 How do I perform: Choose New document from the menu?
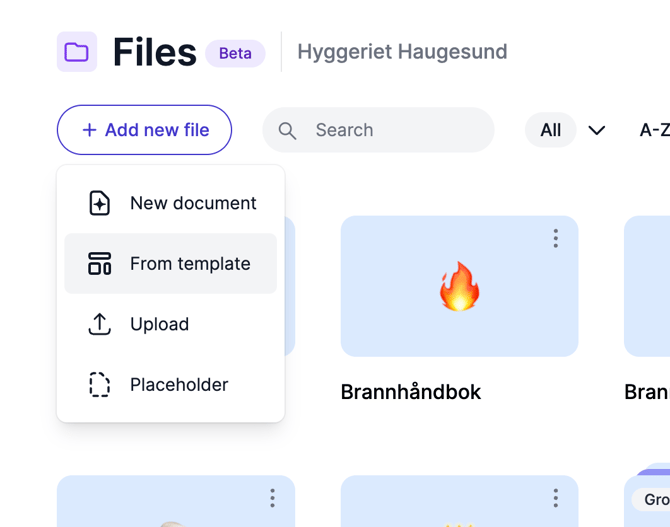[171, 203]
